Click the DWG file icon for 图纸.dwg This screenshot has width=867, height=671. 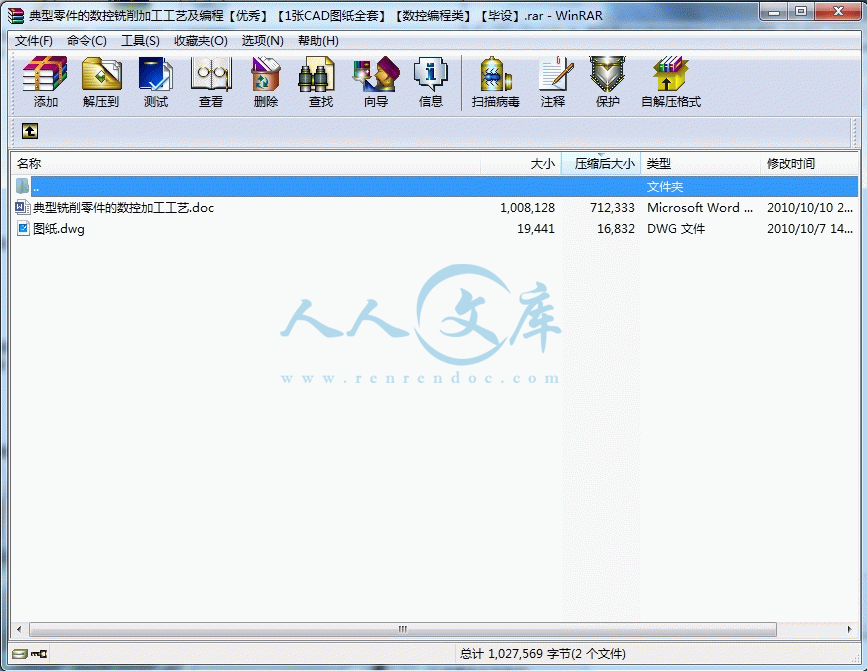coord(23,228)
